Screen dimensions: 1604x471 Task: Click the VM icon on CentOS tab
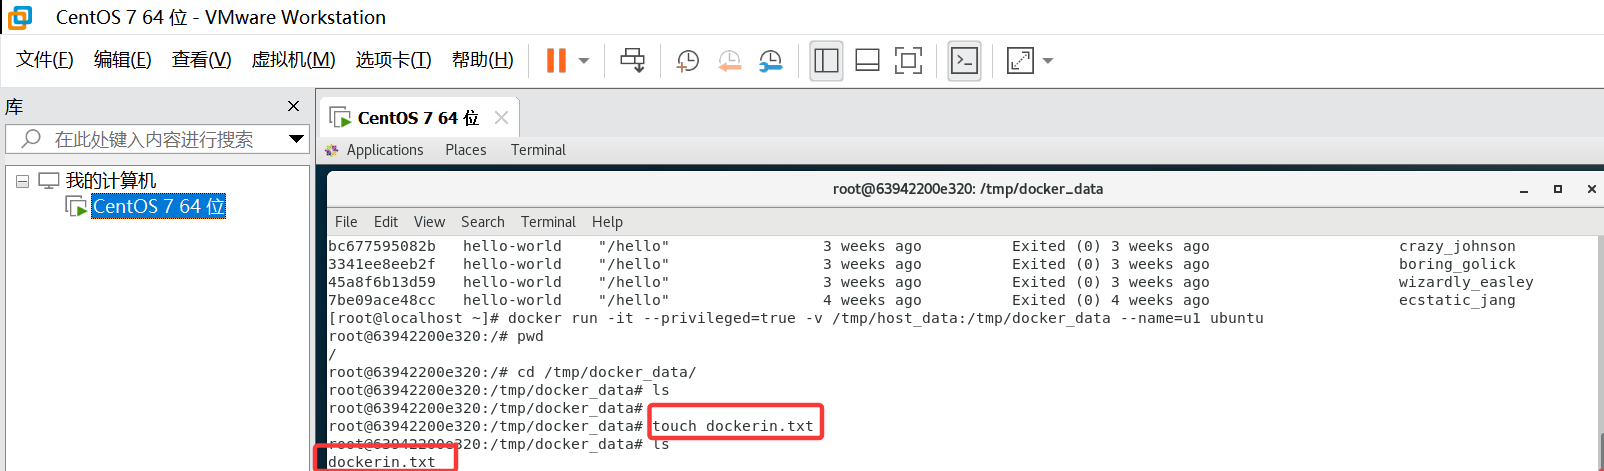pyautogui.click(x=340, y=118)
